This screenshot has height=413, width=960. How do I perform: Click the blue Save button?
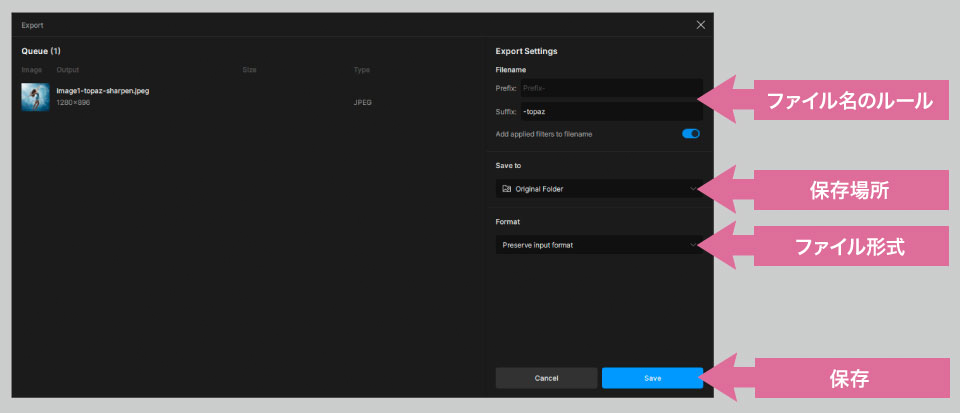[652, 378]
